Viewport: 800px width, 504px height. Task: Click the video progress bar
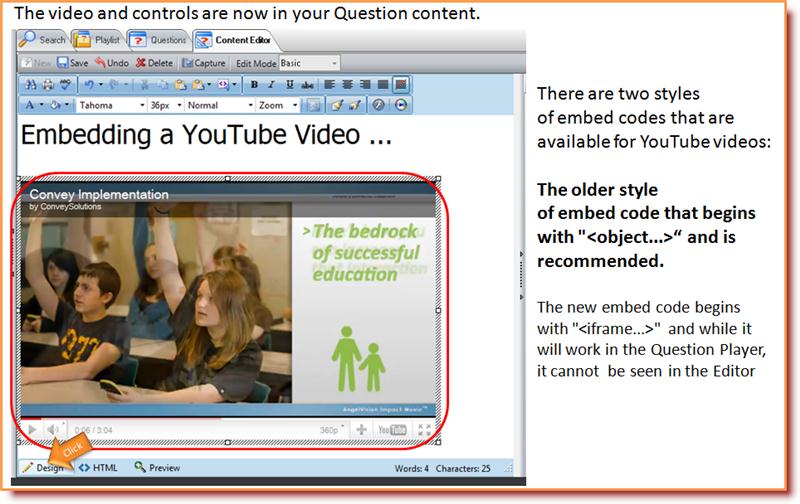point(228,418)
